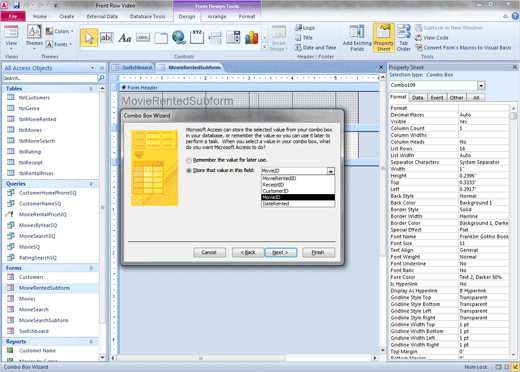Insert Date and Time
The image size is (520, 372).
(315, 48)
